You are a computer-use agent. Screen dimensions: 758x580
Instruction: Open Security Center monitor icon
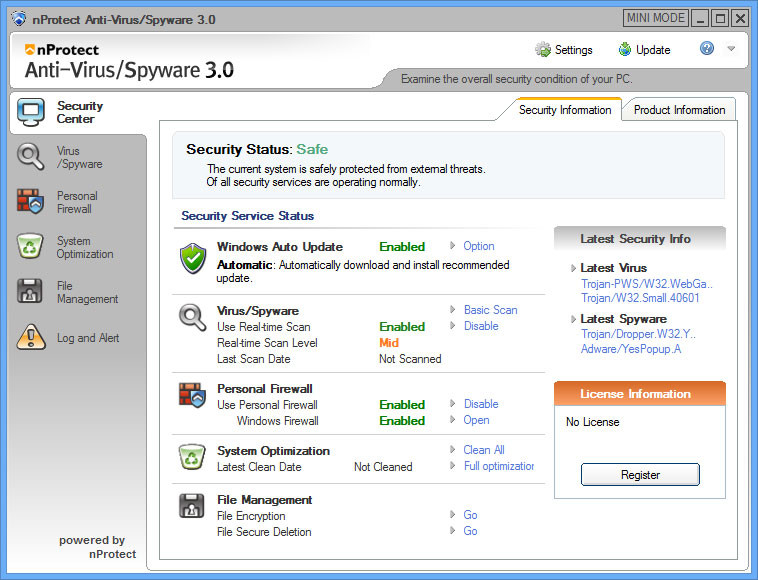(x=31, y=112)
